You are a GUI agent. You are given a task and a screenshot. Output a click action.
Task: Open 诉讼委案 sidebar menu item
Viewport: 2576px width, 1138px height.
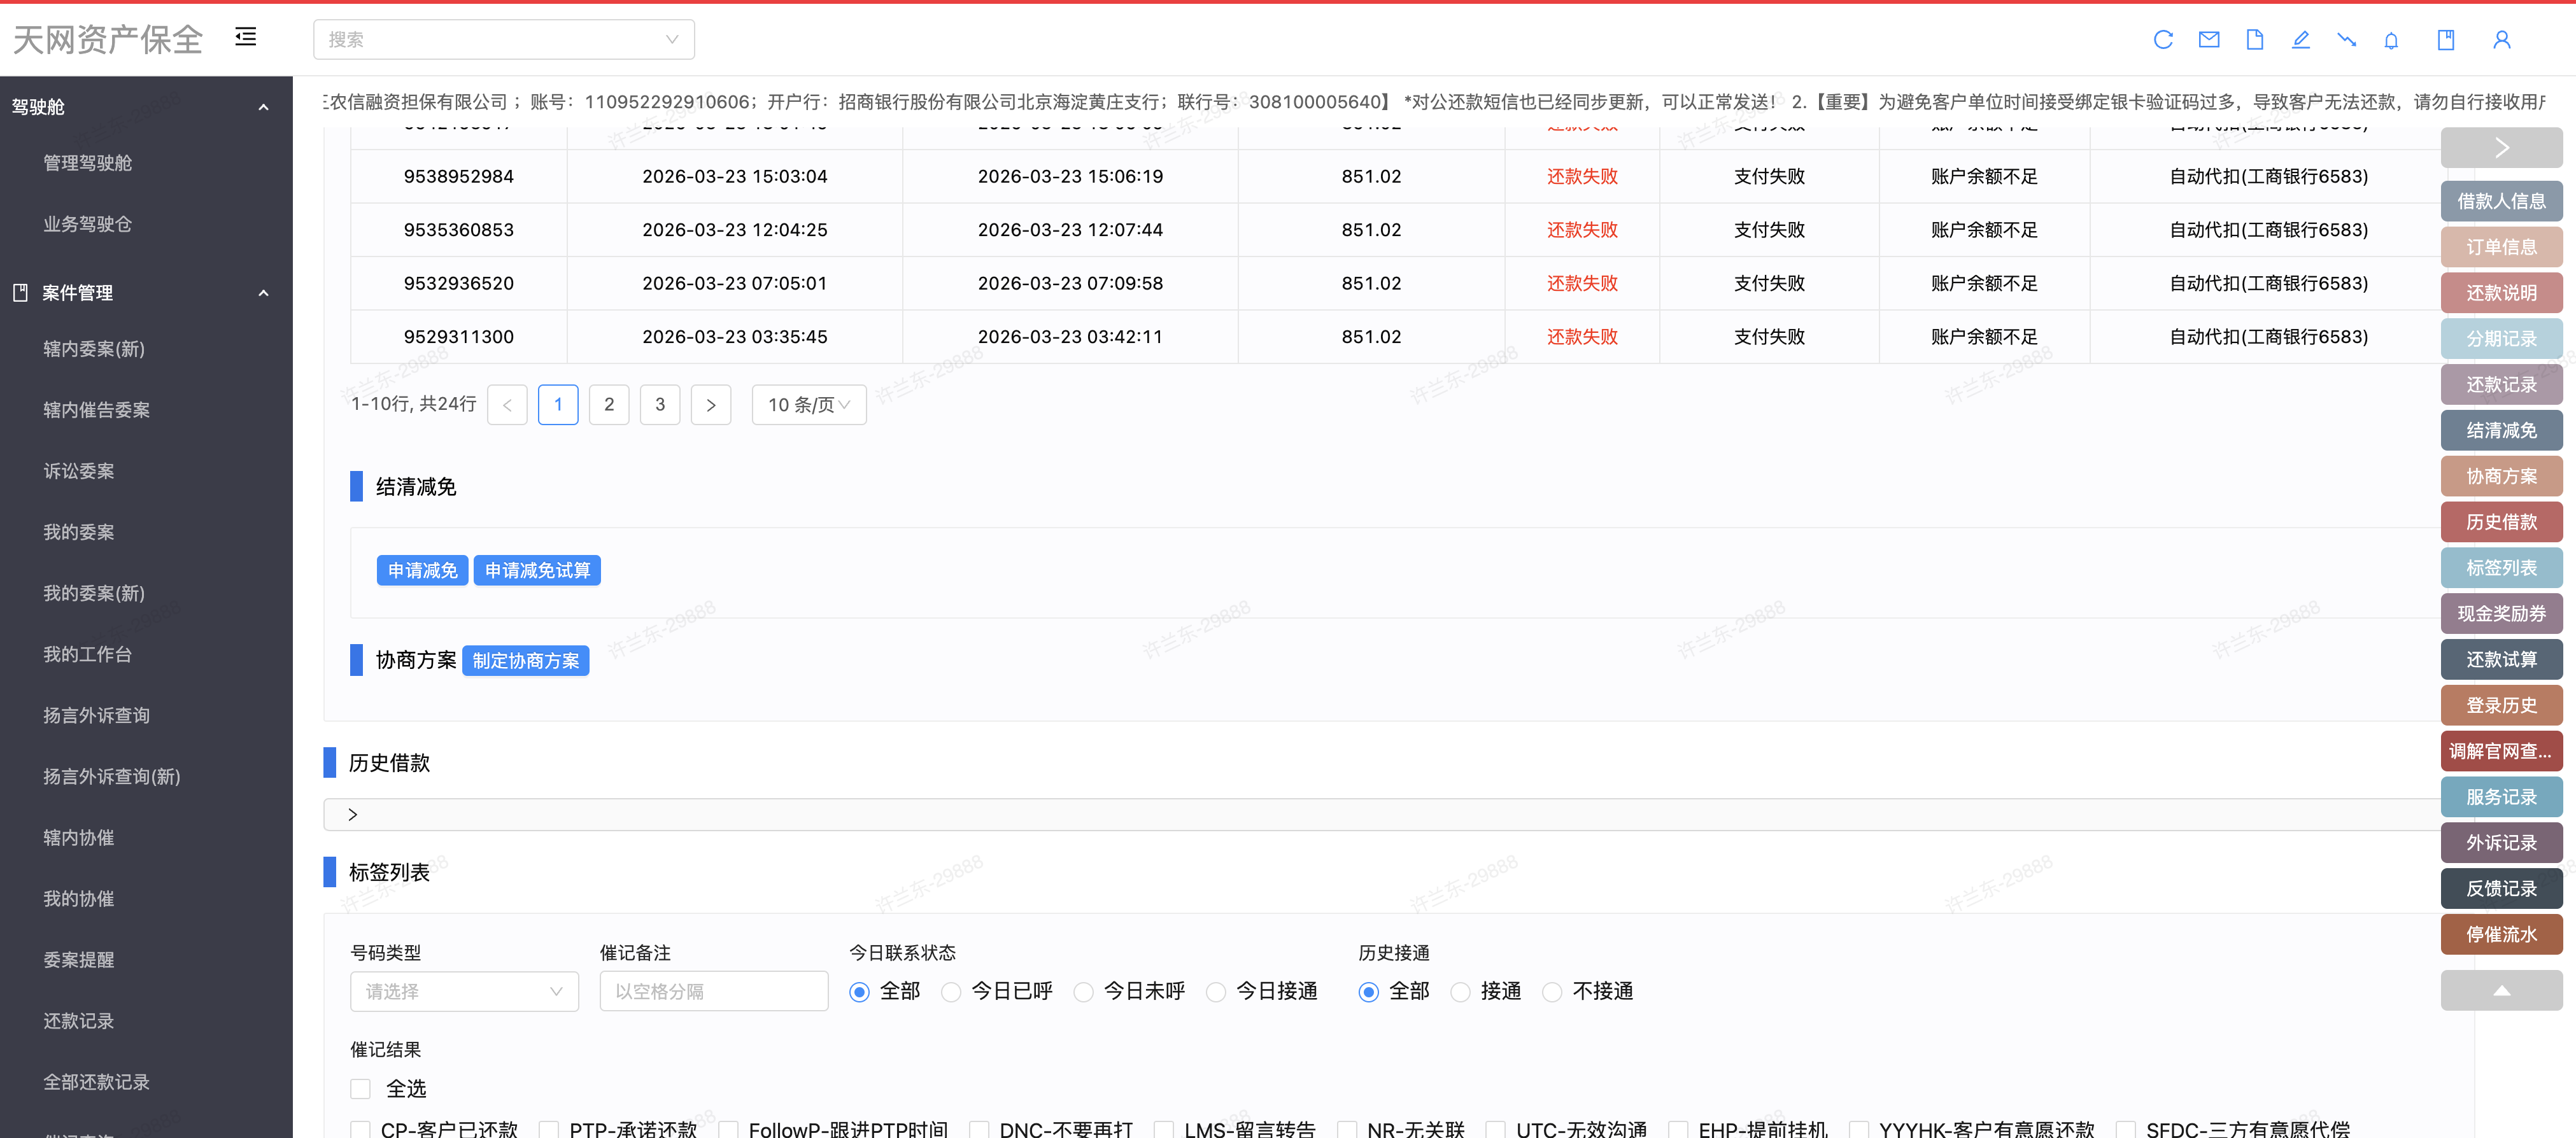tap(78, 471)
